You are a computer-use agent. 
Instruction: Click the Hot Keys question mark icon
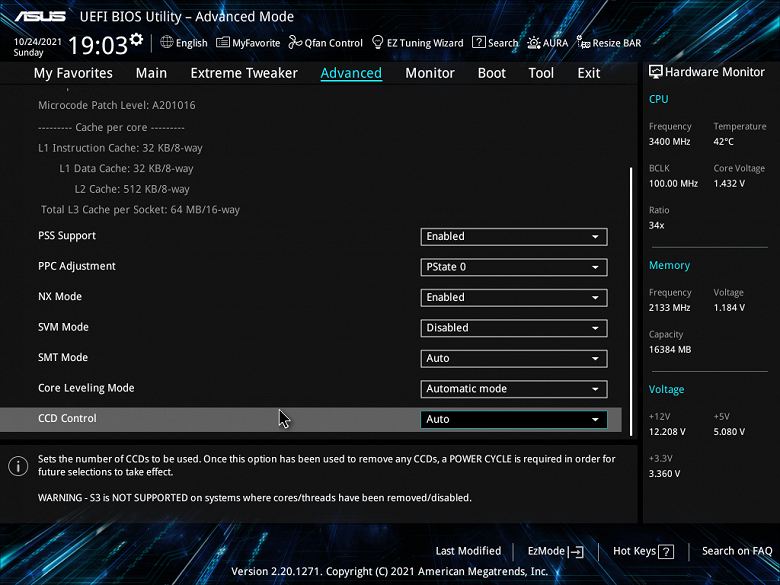click(x=666, y=552)
